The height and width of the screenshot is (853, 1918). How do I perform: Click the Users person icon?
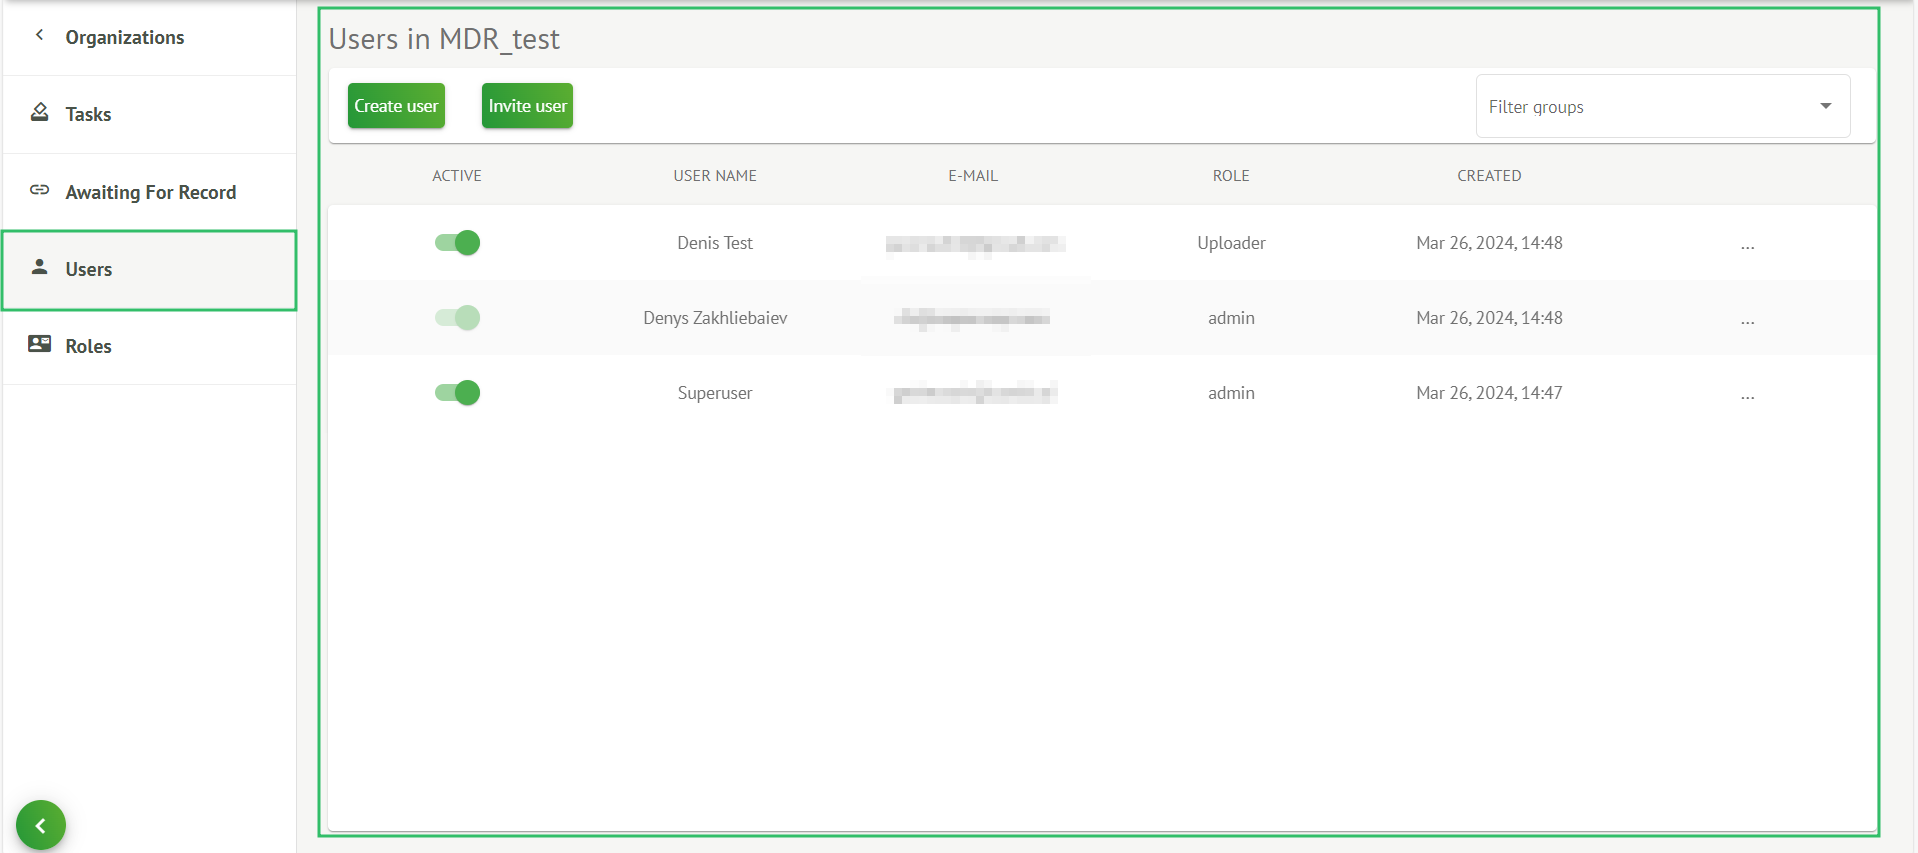(x=40, y=267)
